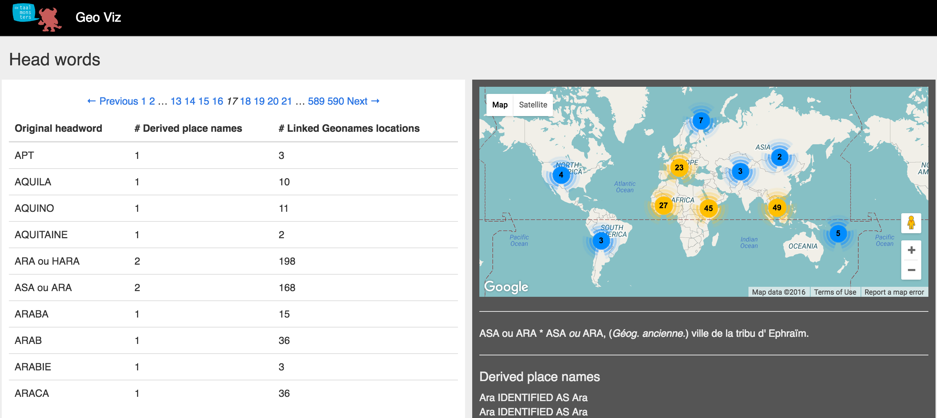This screenshot has width=937, height=418.
Task: Go to the Next page
Action: [363, 101]
